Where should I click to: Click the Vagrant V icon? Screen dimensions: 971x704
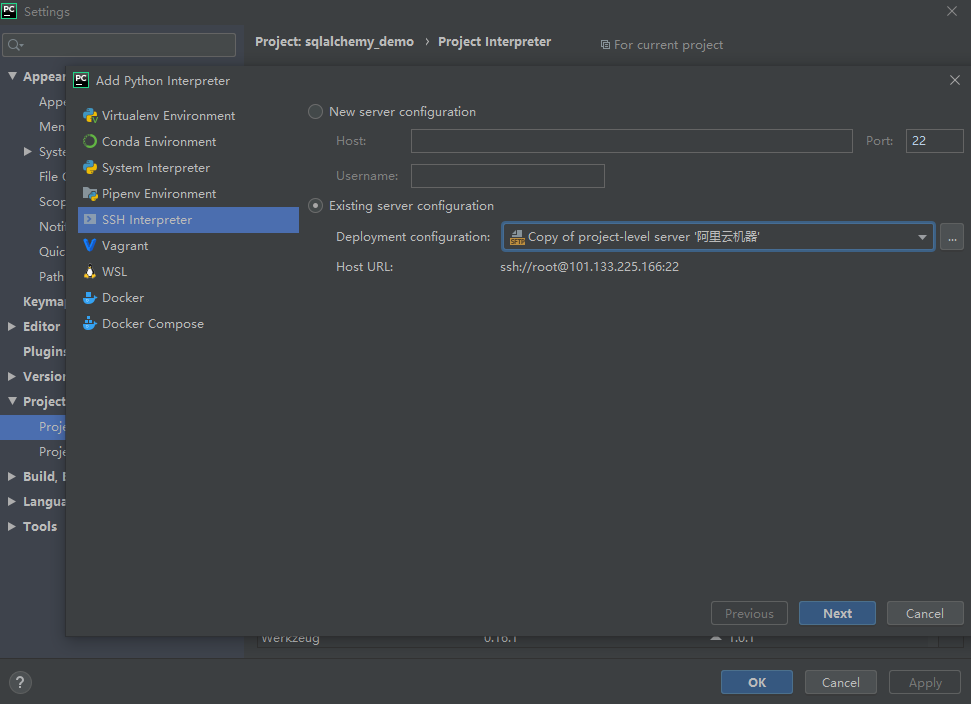pos(90,246)
